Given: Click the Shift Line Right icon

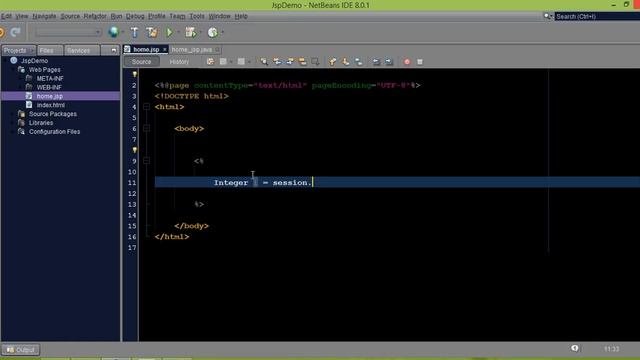Looking at the screenshot, I should 389,62.
